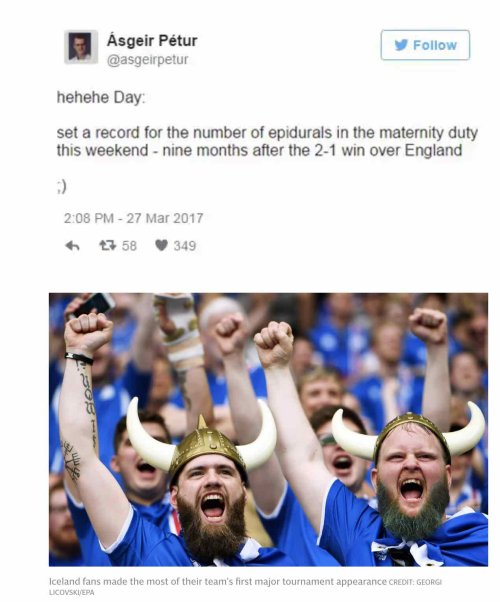
Task: Click the photo caption about Iceland fans
Action: pyautogui.click(x=218, y=581)
